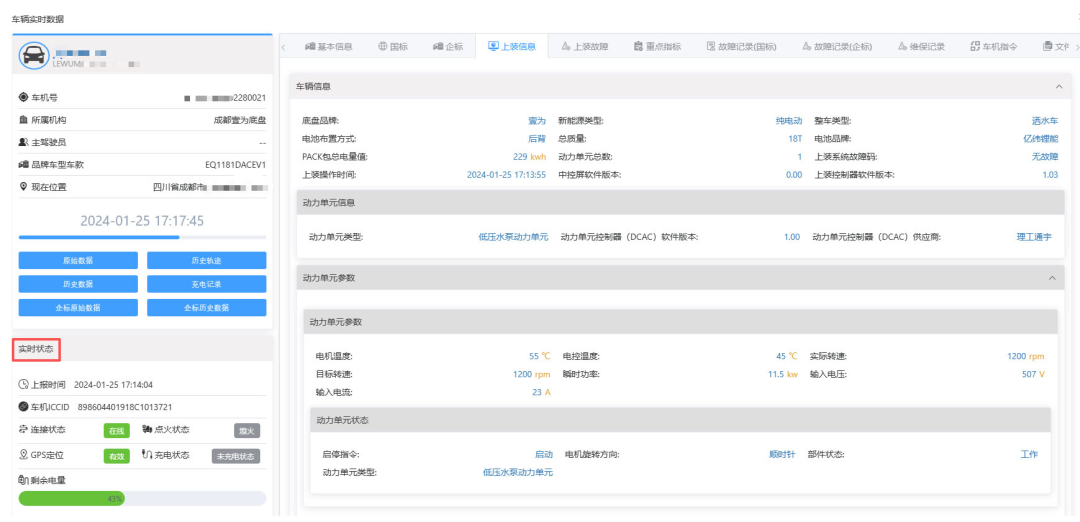Select the 上装信息 tab
1080x522 pixels.
click(511, 46)
